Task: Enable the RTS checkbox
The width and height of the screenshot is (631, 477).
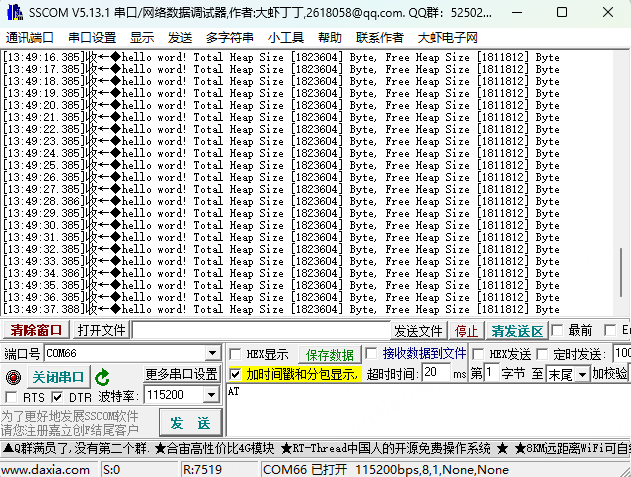Action: click(x=11, y=398)
